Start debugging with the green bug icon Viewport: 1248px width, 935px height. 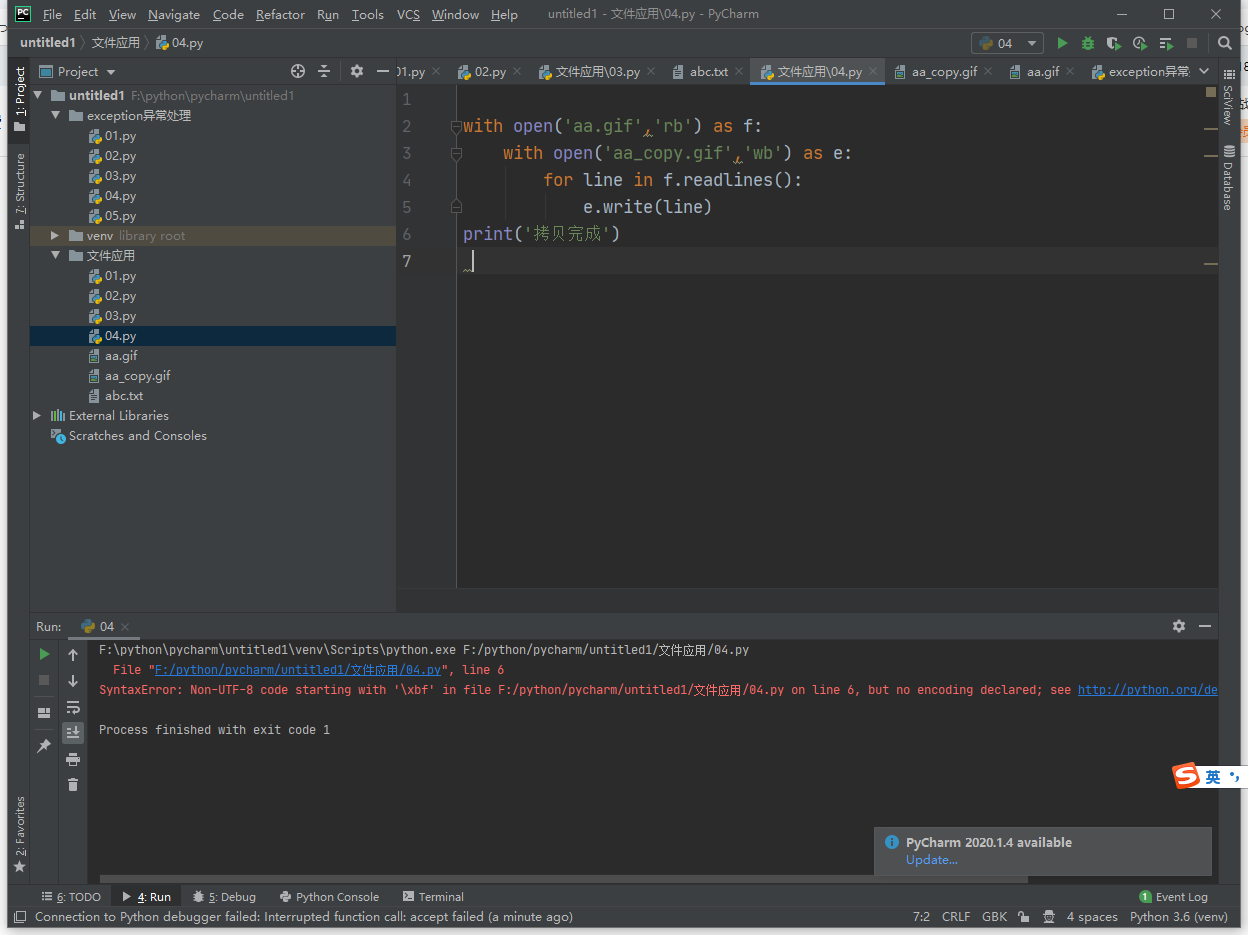click(x=1088, y=43)
